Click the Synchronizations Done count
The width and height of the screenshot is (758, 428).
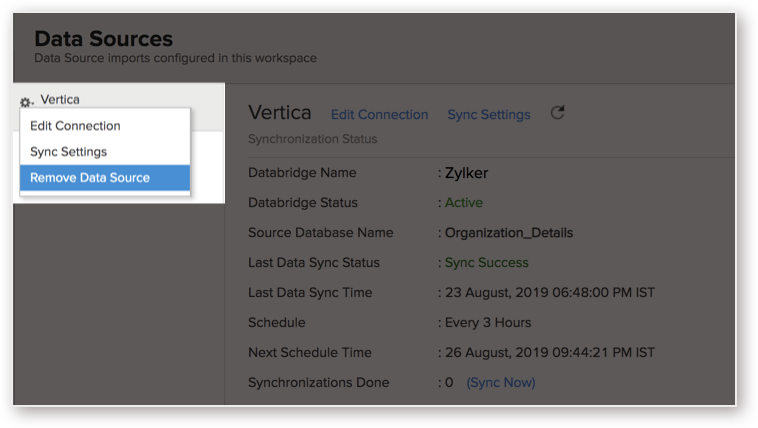(x=449, y=383)
